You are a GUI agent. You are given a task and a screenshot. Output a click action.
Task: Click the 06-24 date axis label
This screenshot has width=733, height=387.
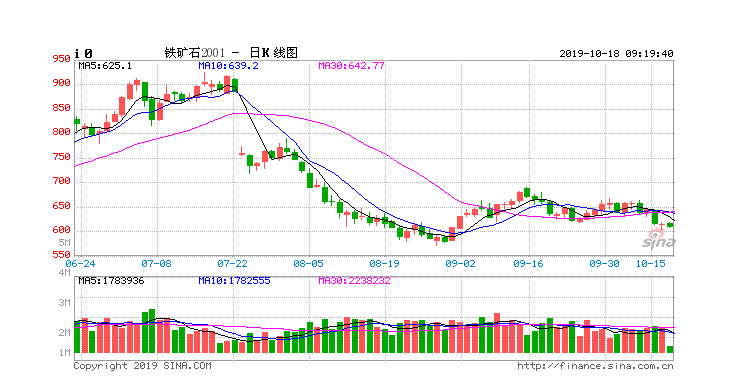(x=80, y=264)
